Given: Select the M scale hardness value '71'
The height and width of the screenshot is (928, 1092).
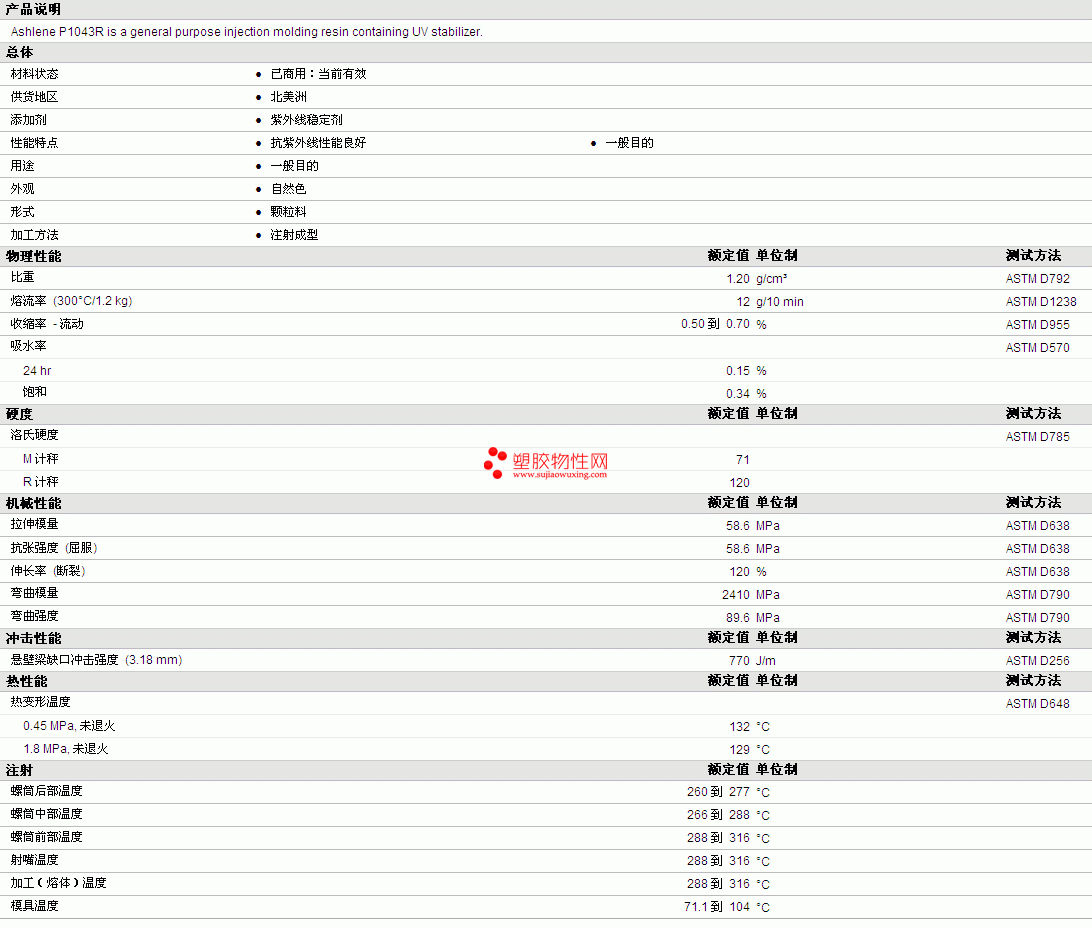Looking at the screenshot, I should (742, 459).
